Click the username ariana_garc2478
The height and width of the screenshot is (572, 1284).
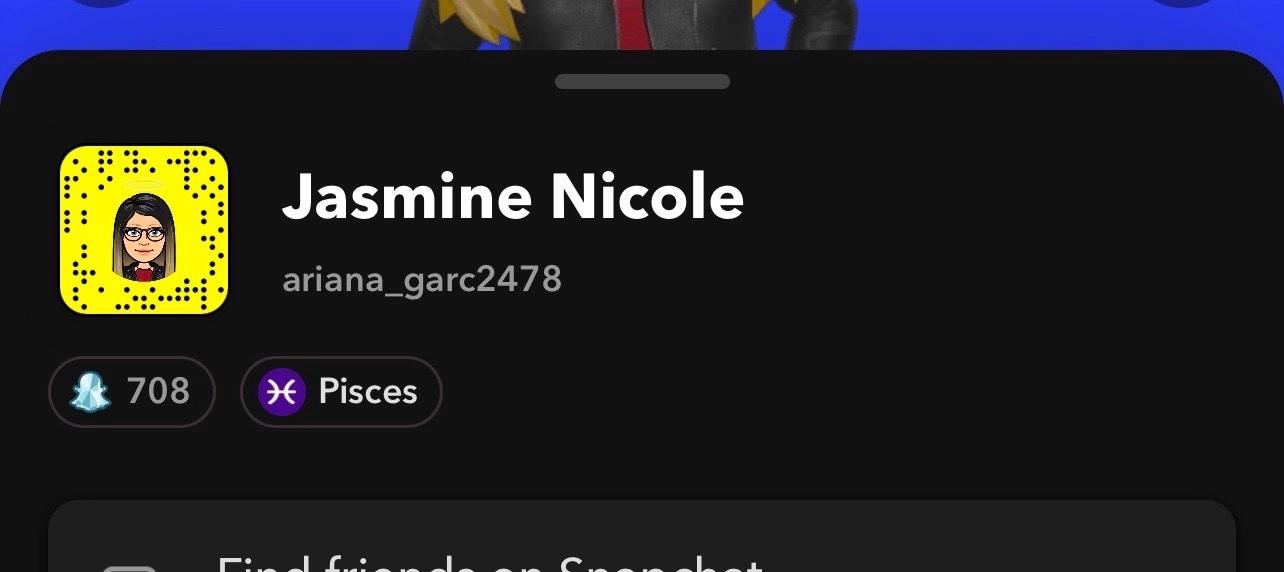(x=422, y=279)
